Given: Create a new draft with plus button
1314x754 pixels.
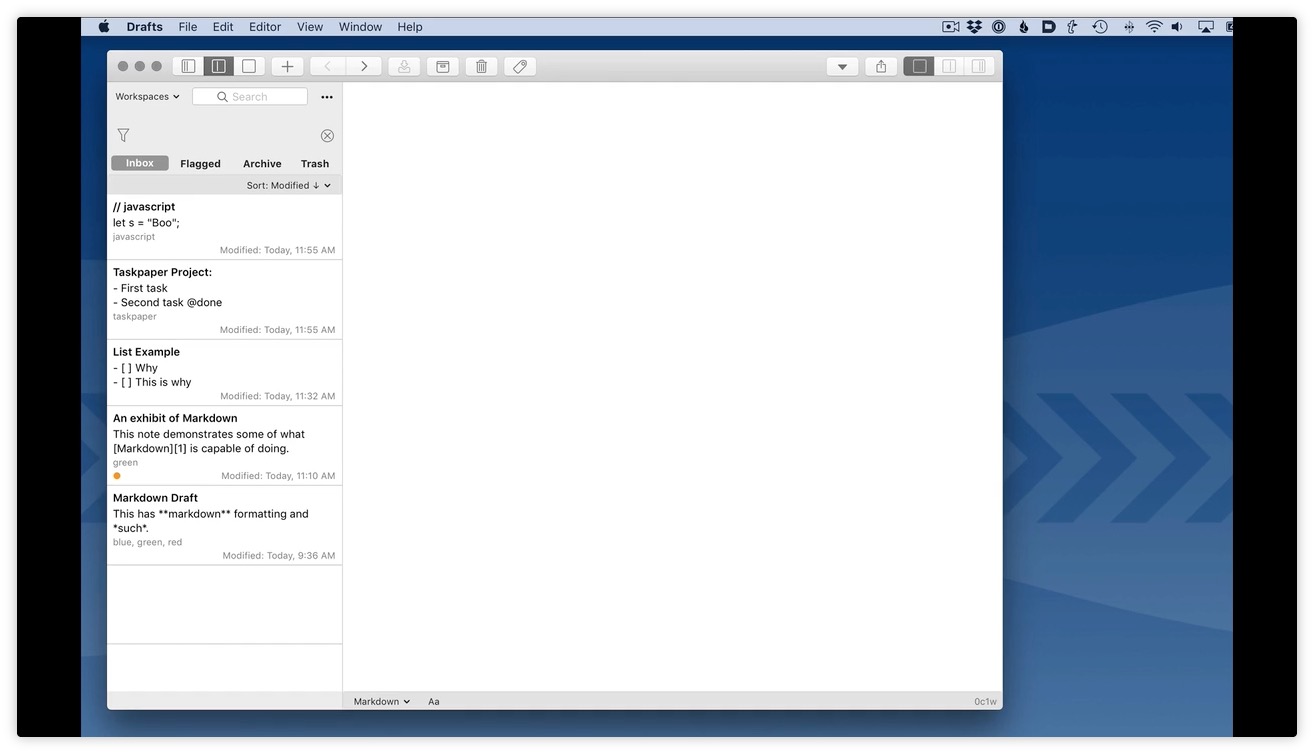Looking at the screenshot, I should (287, 67).
